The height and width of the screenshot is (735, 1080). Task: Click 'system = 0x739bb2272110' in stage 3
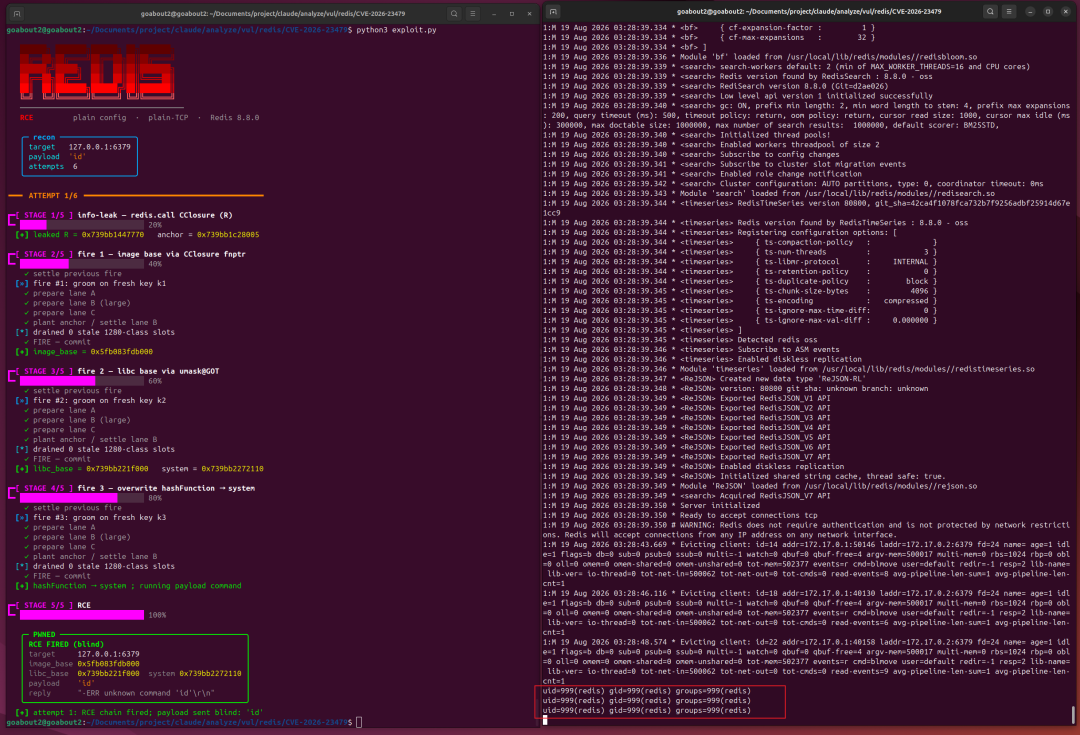coord(212,469)
